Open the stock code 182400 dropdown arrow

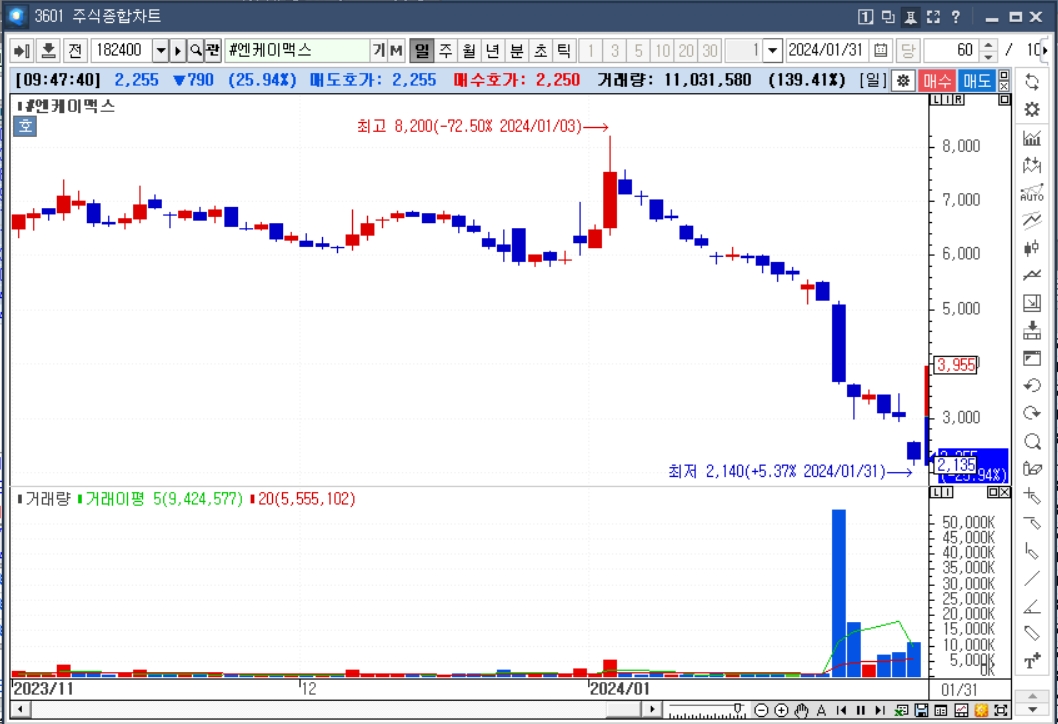pos(161,50)
